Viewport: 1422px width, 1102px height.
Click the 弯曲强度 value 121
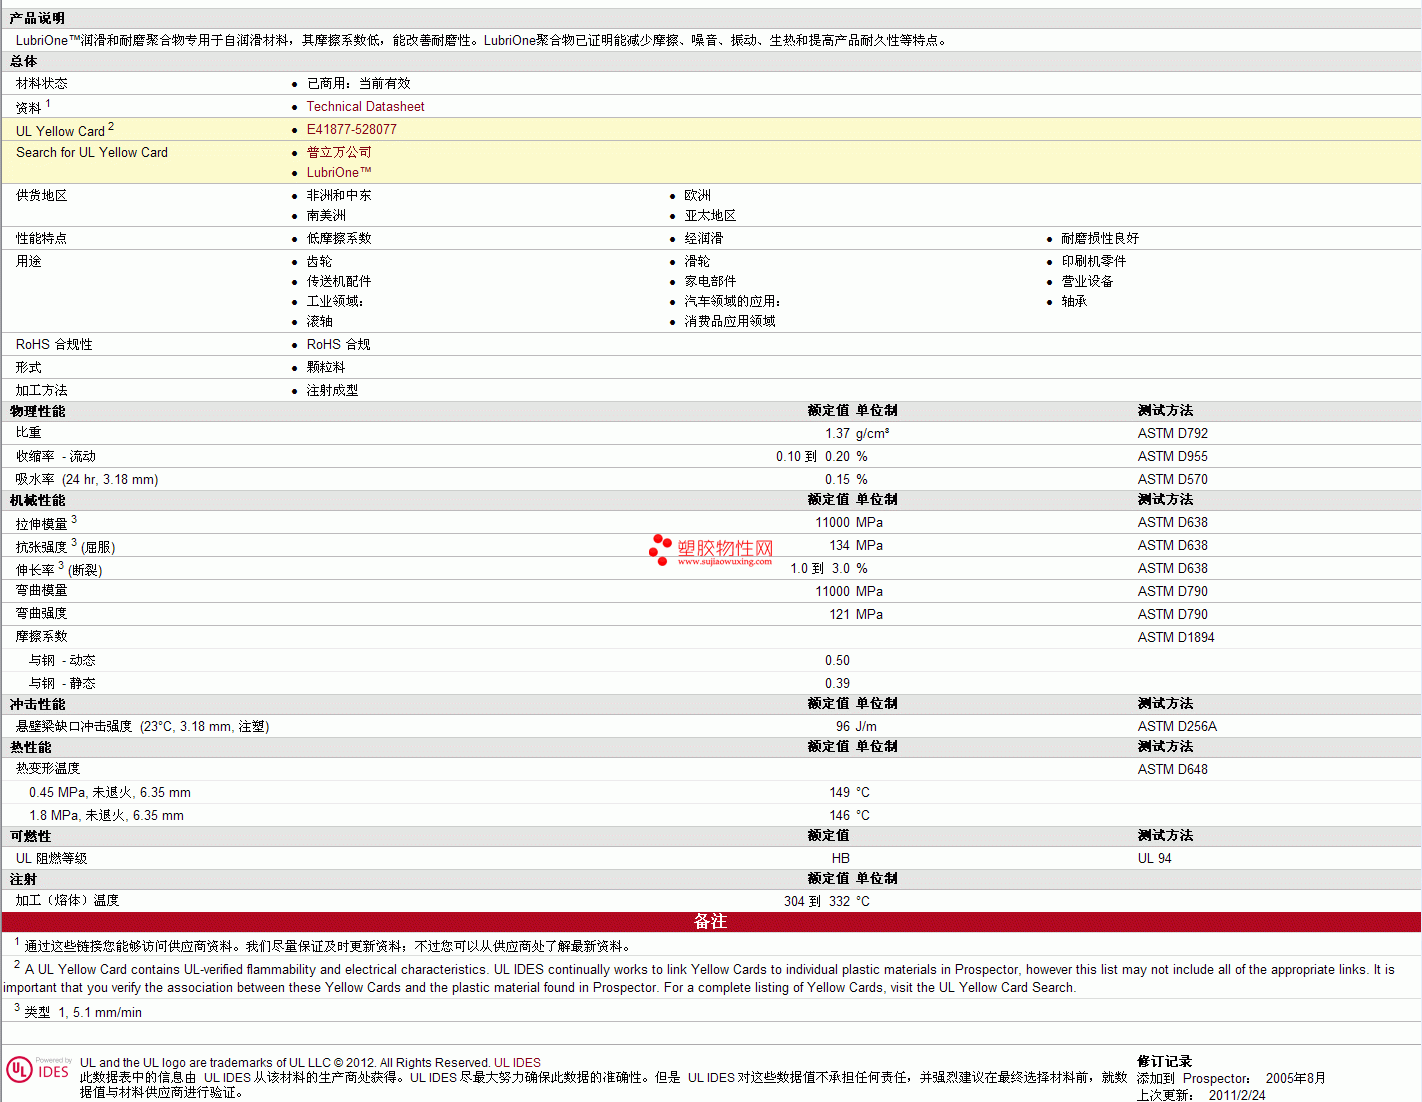[x=839, y=614]
